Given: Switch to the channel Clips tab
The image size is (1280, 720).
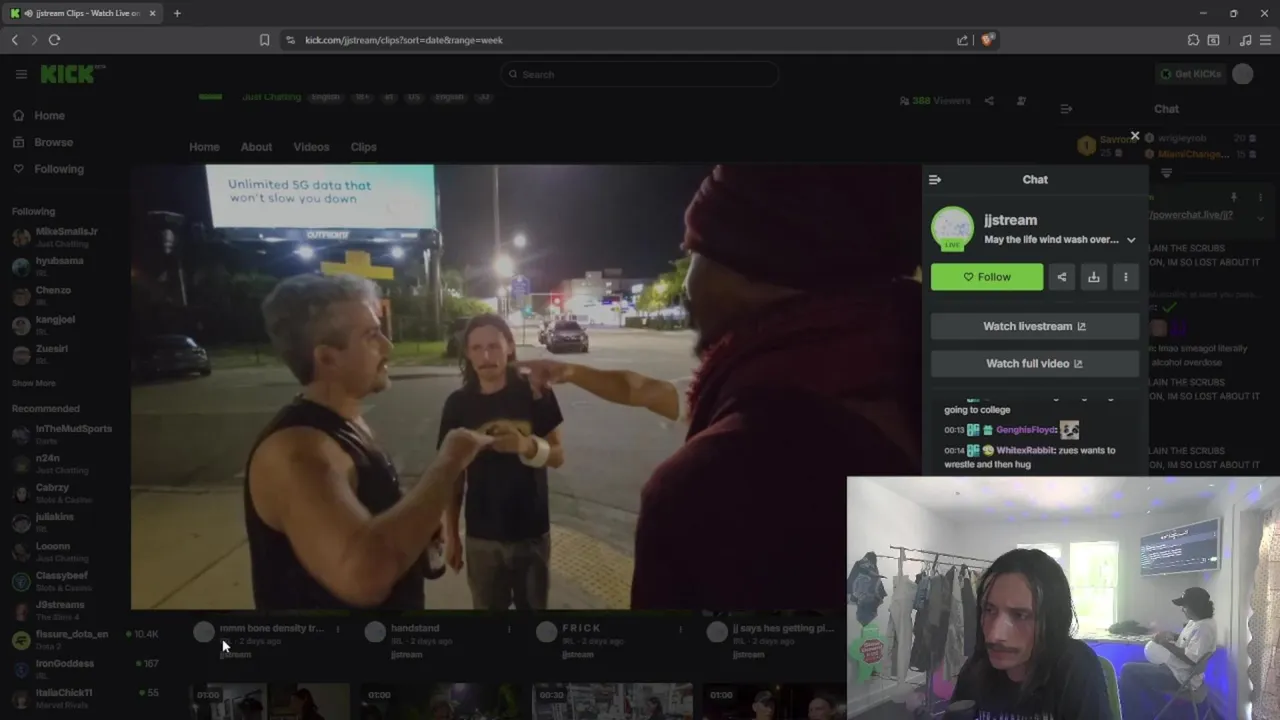Looking at the screenshot, I should [363, 147].
